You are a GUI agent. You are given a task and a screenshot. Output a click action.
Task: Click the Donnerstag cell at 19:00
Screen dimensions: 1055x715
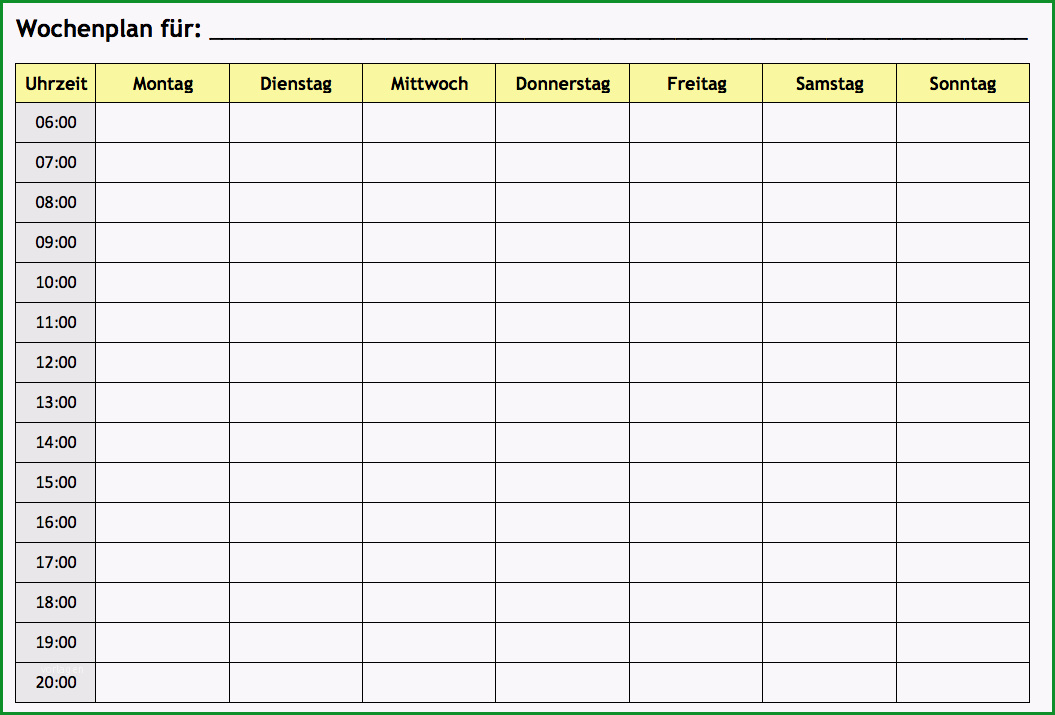(x=562, y=642)
